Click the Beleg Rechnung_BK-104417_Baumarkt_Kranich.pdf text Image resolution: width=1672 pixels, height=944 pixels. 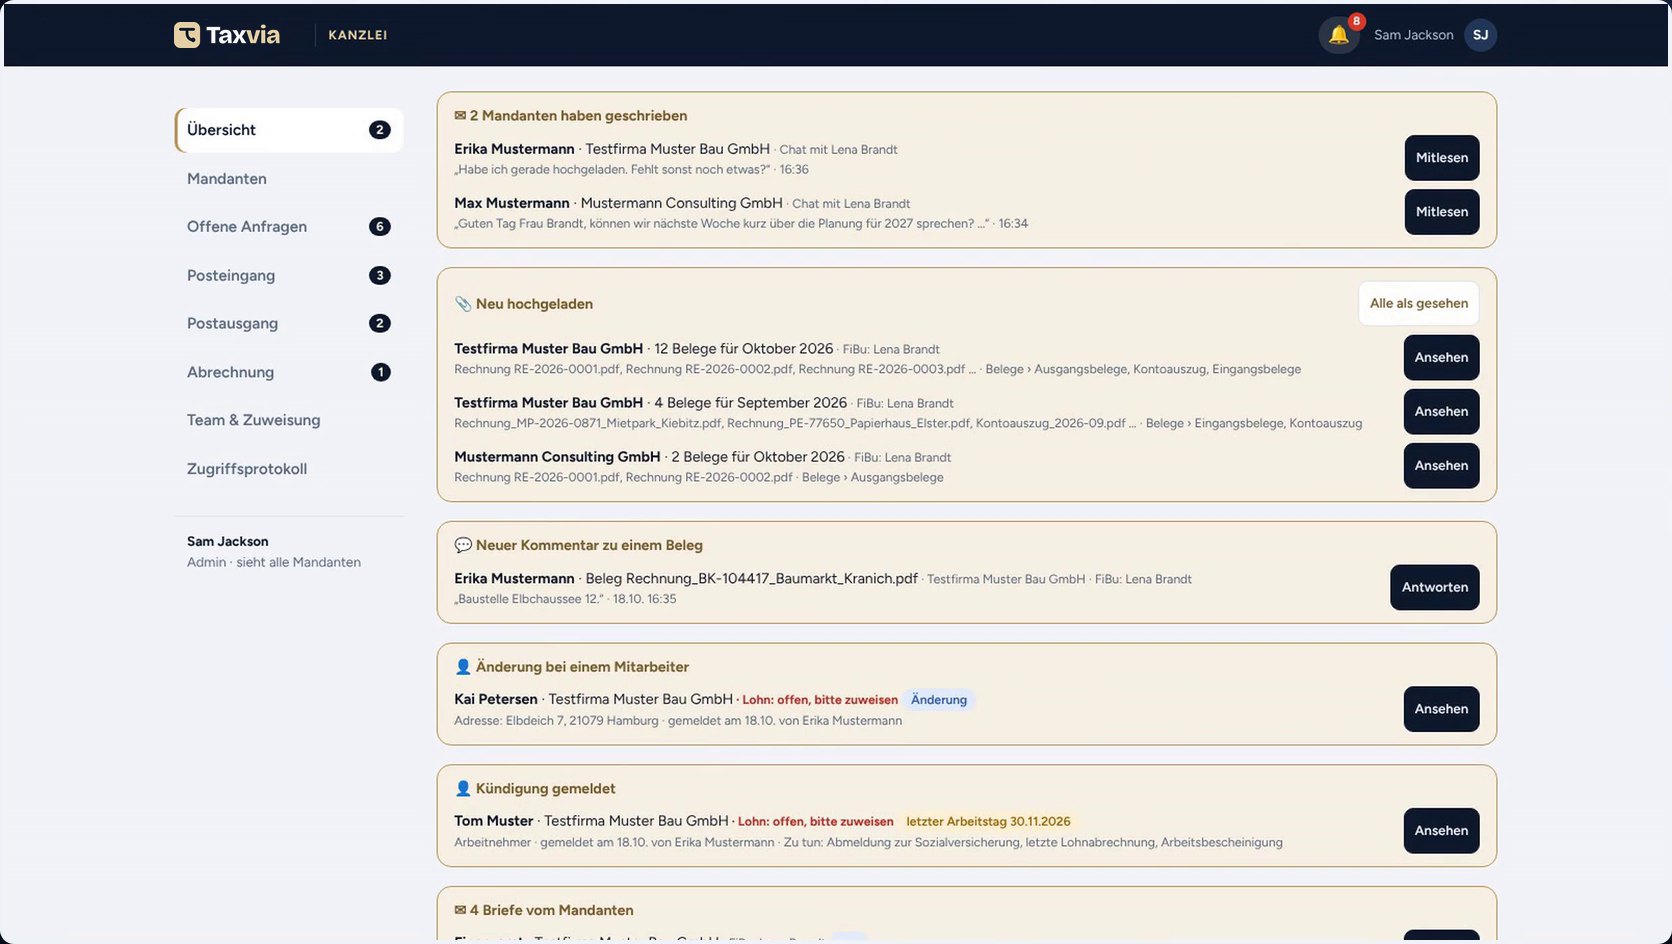point(751,578)
